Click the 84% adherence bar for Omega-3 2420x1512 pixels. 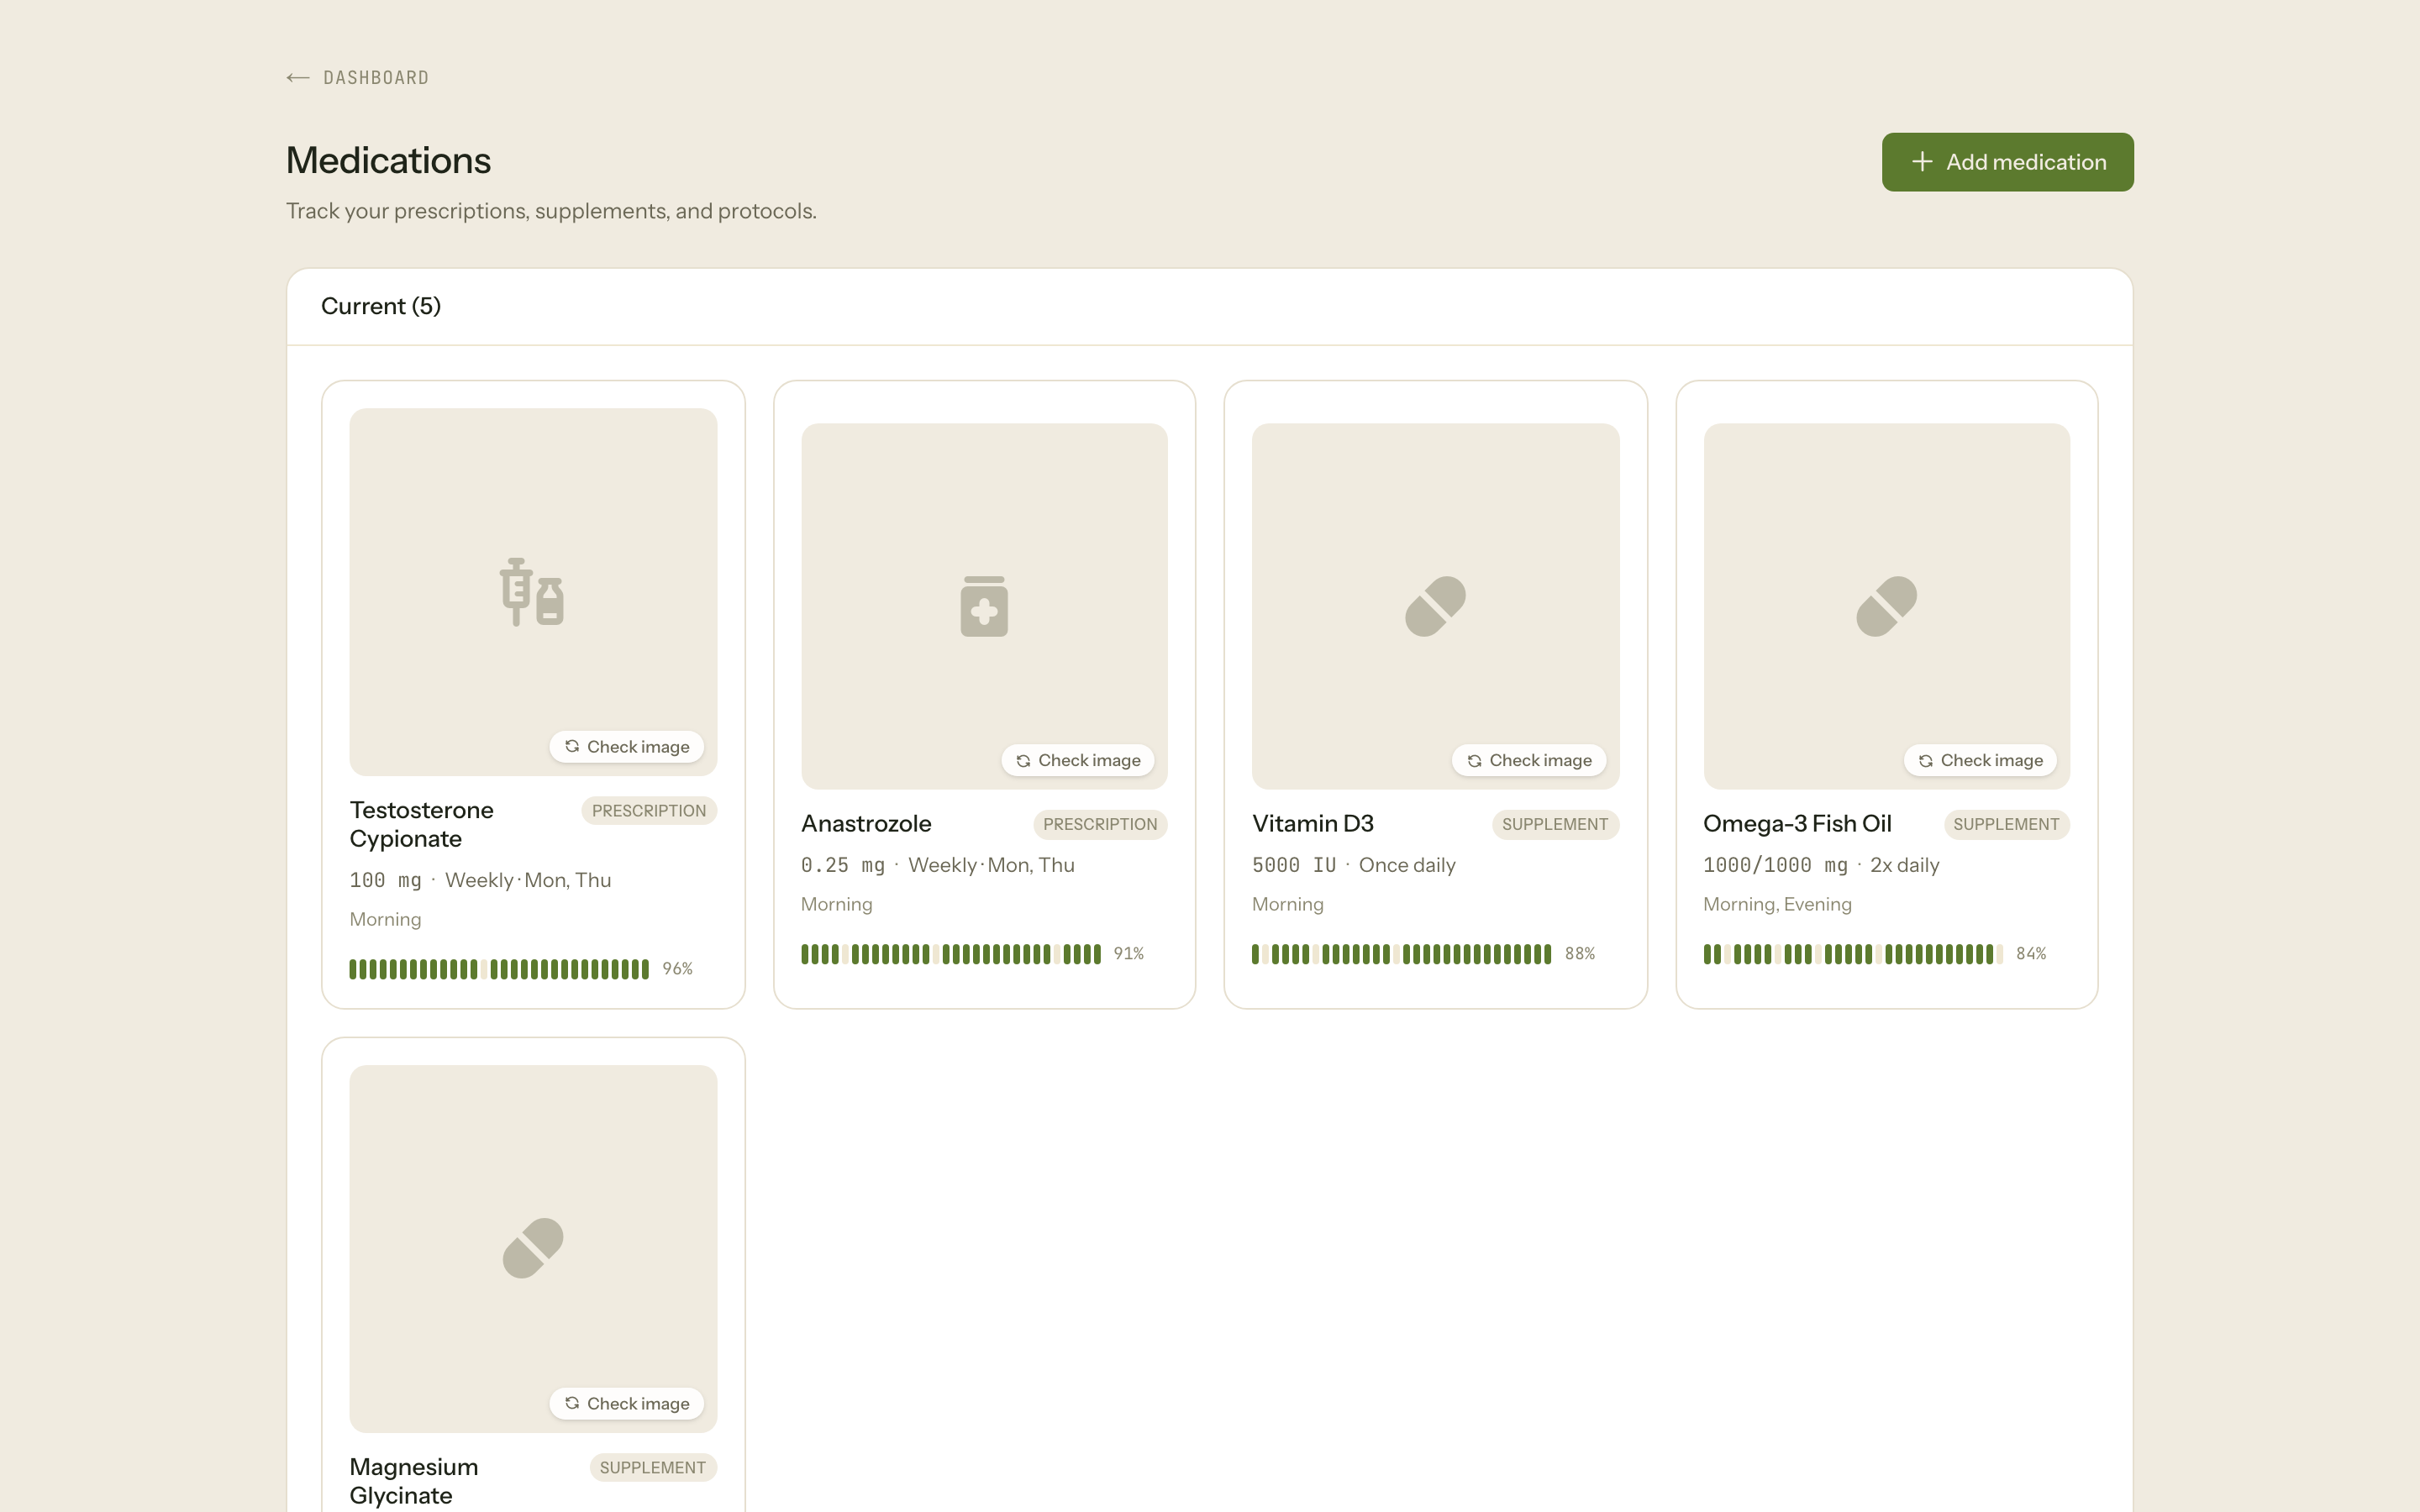1853,954
